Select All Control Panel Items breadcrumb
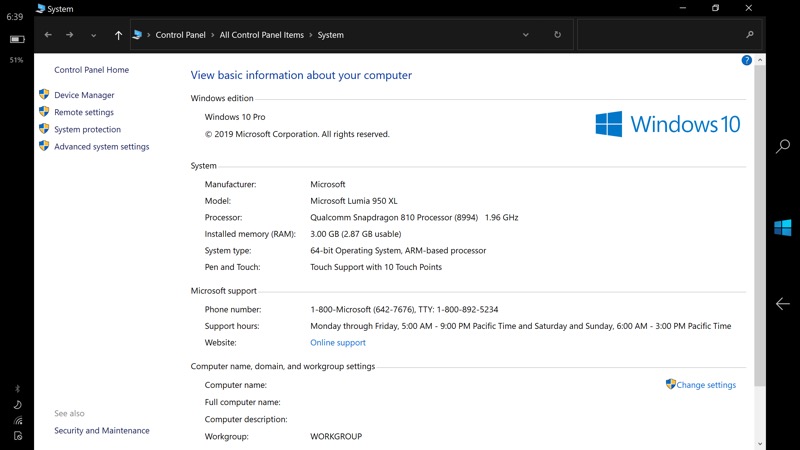The width and height of the screenshot is (800, 450). pos(262,35)
